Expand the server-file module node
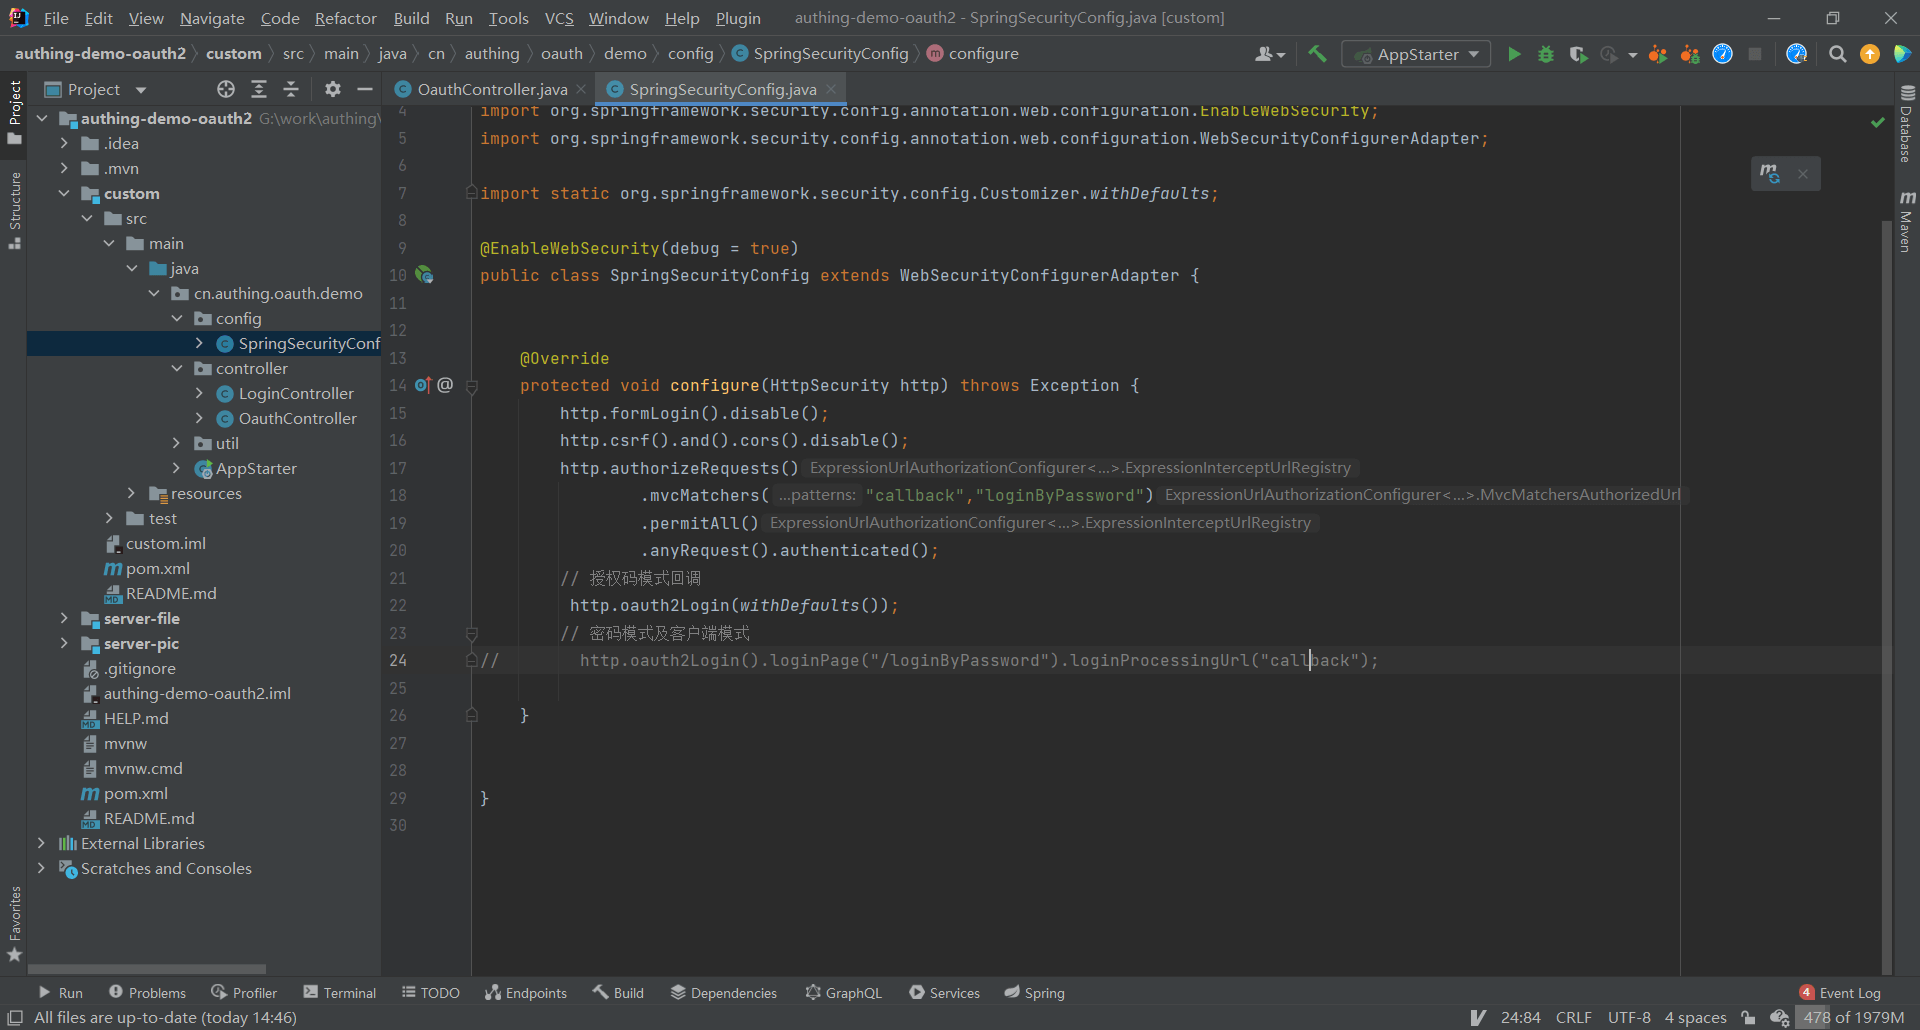This screenshot has height=1030, width=1920. 64,618
